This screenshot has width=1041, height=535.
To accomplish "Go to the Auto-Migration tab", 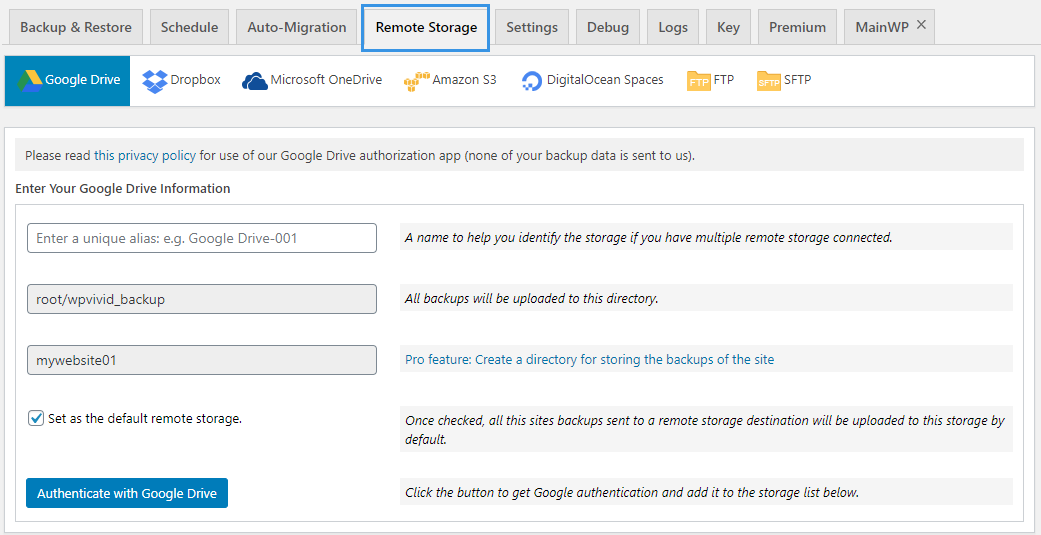I will [x=297, y=27].
